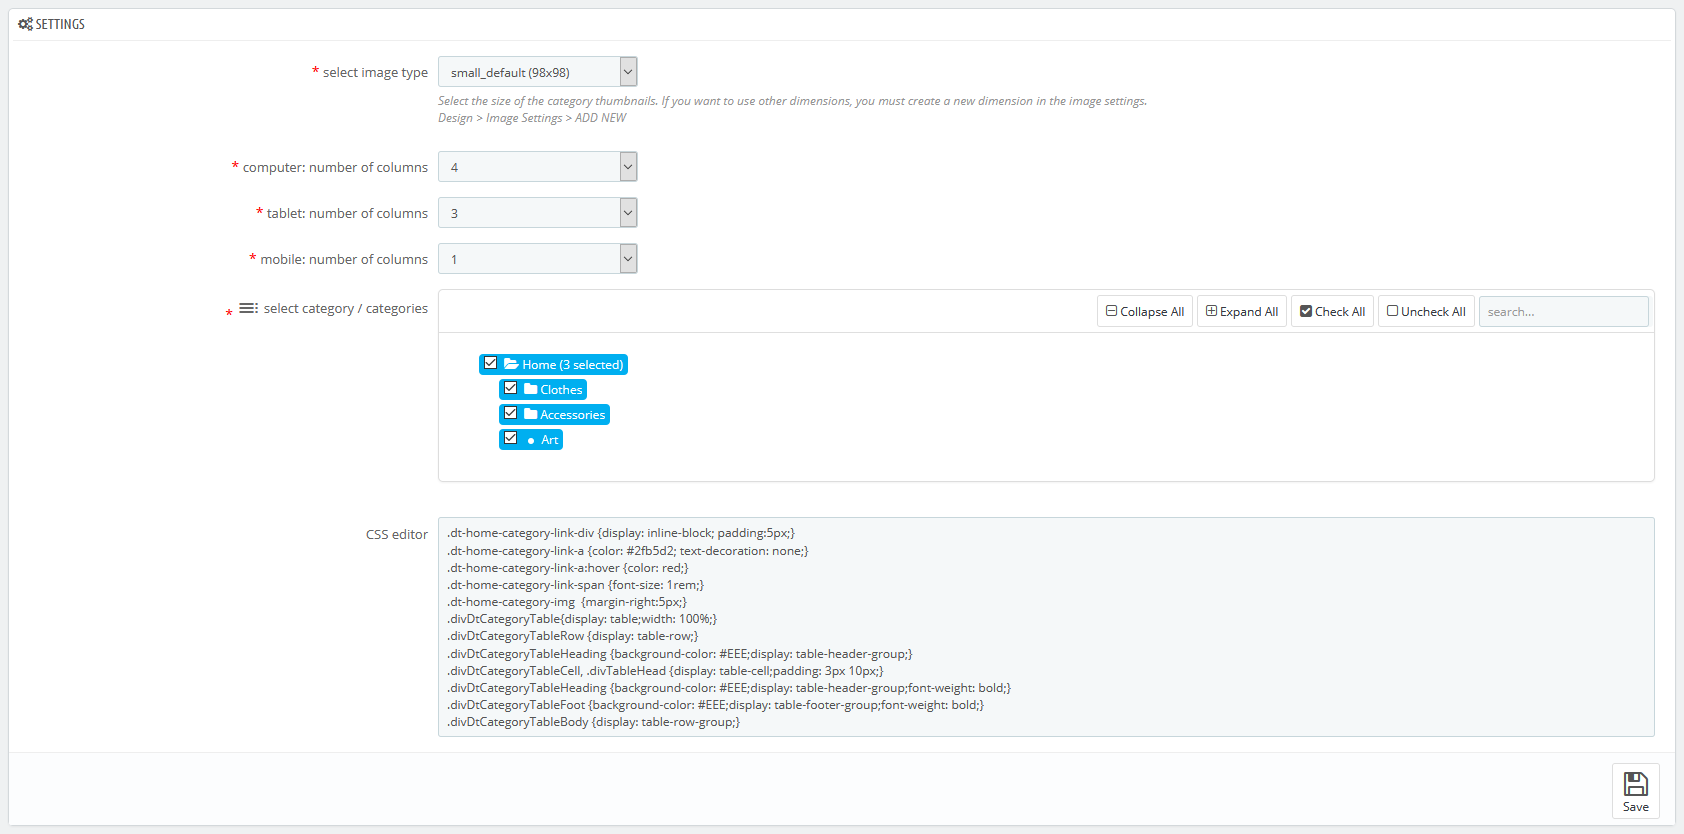Click the Settings gears icon in header
The height and width of the screenshot is (834, 1684).
(25, 24)
